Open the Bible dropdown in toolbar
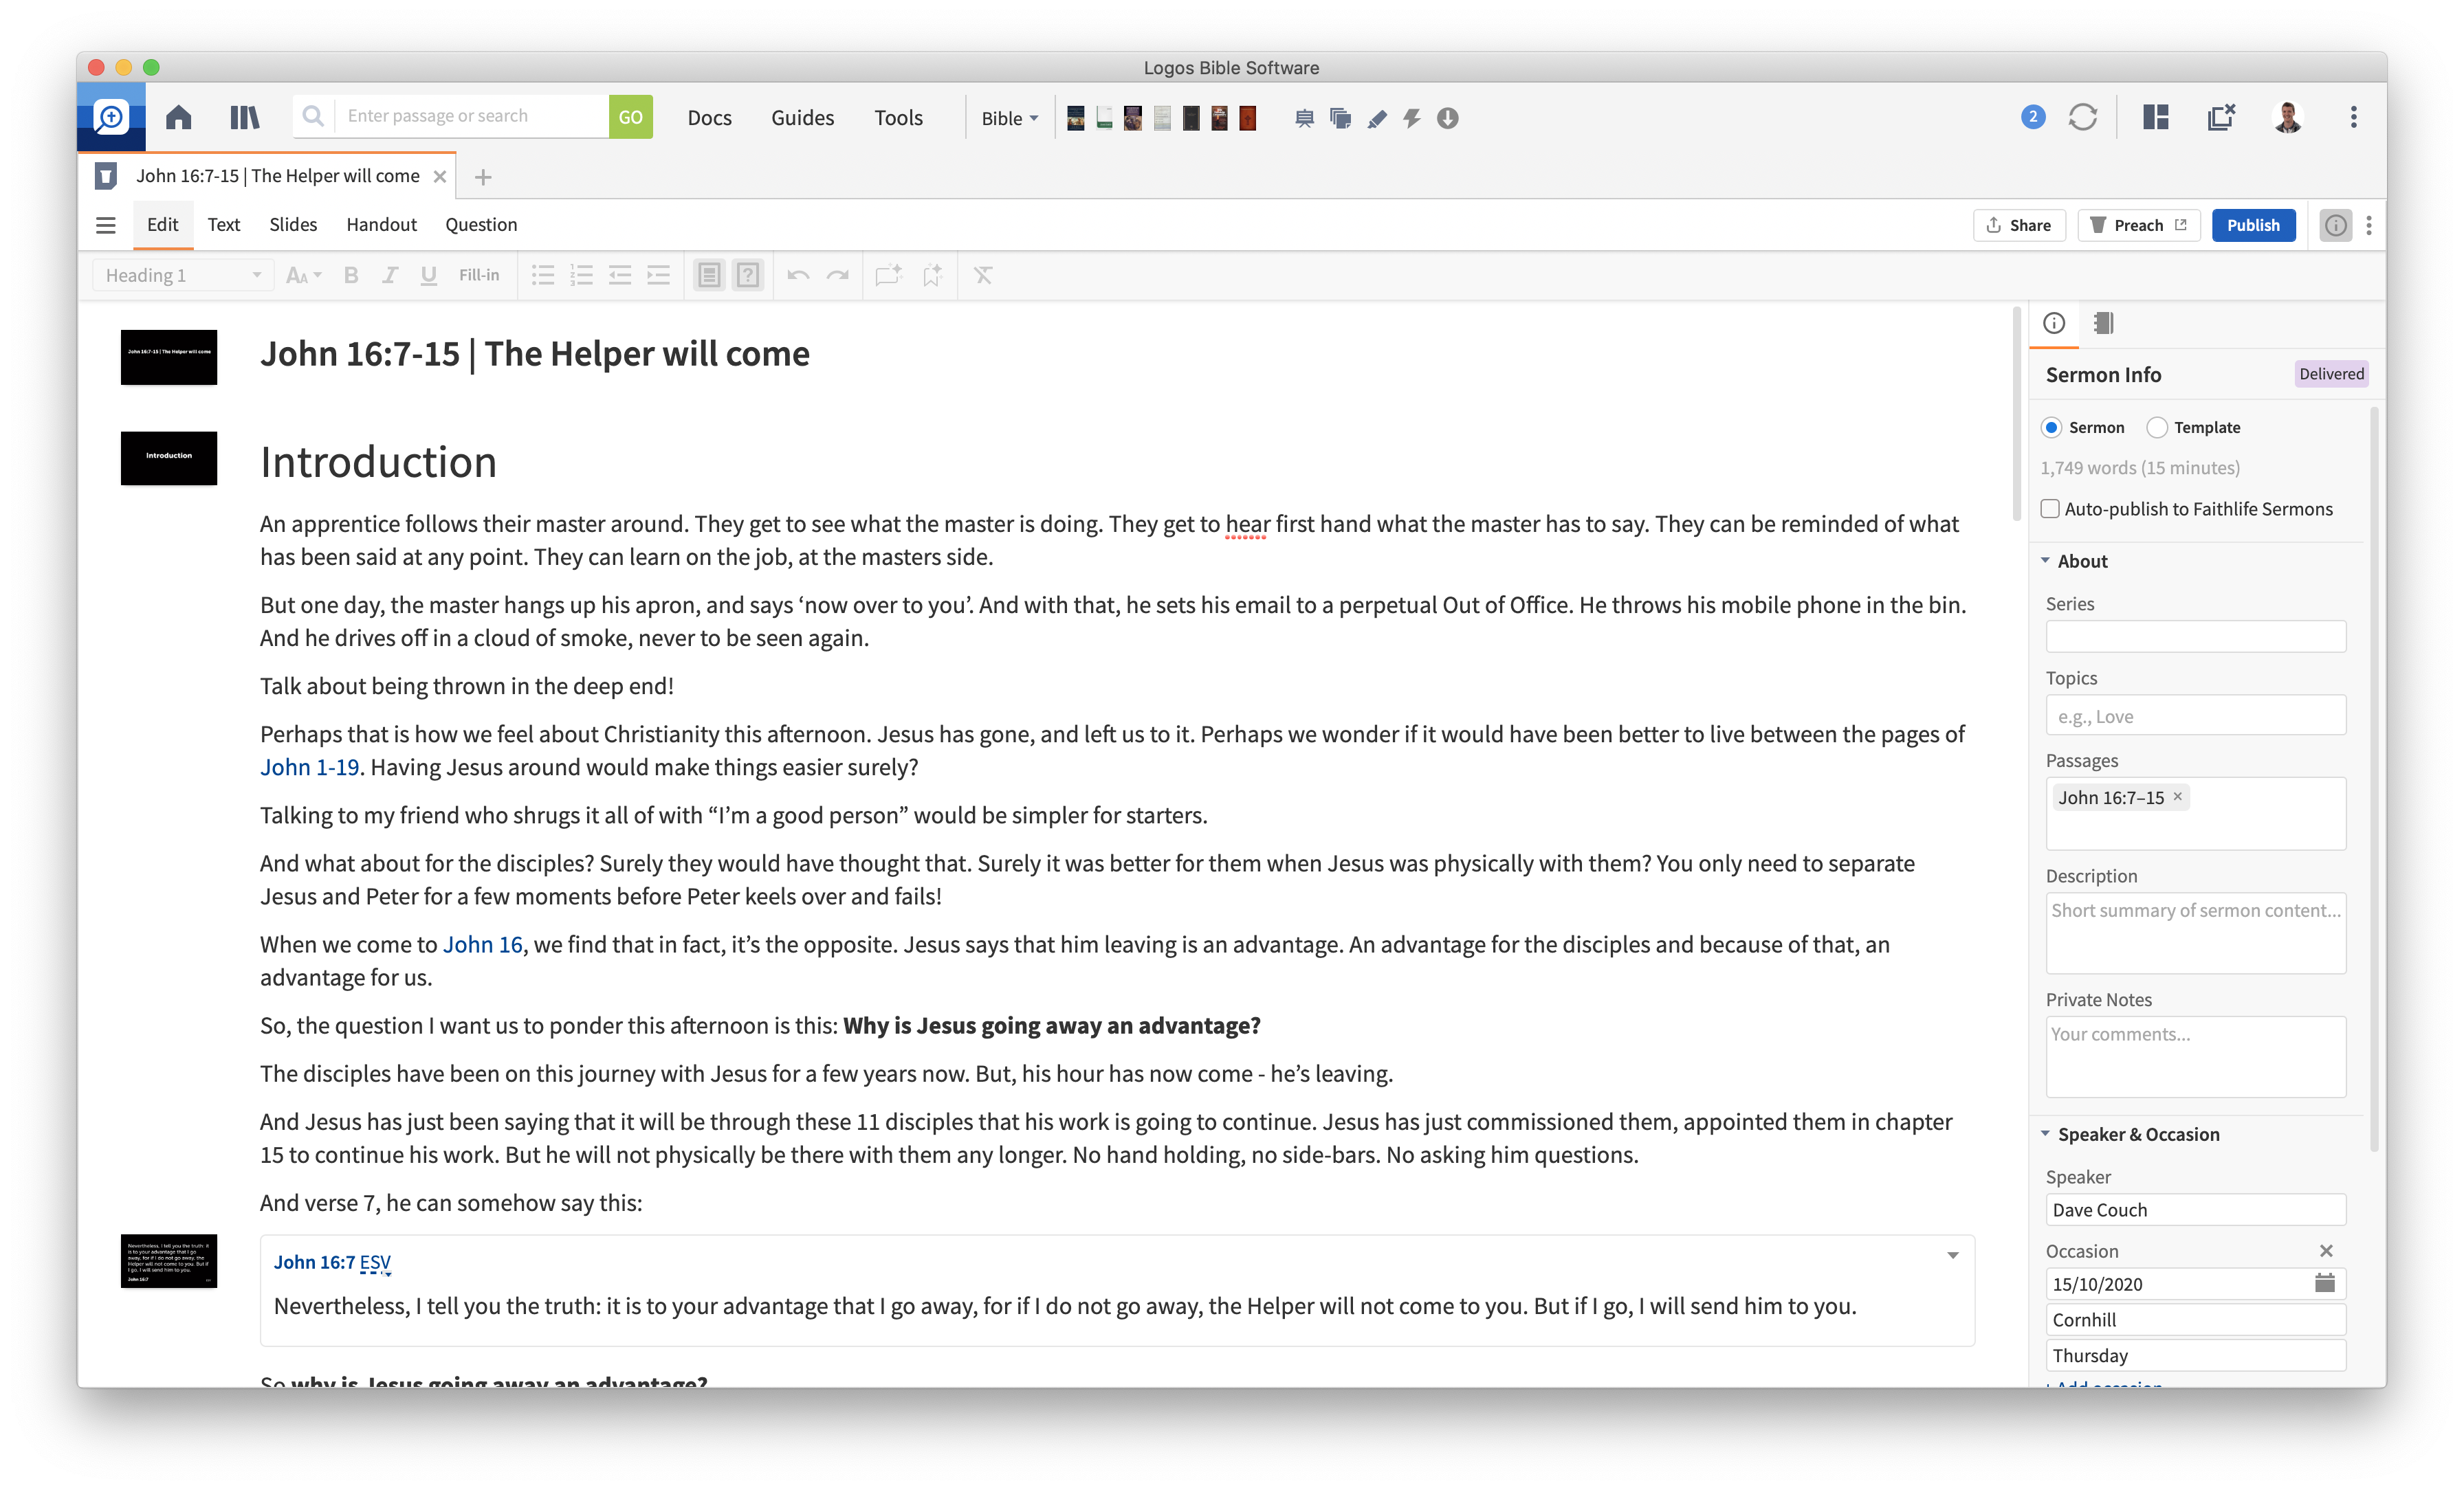 click(x=1009, y=118)
